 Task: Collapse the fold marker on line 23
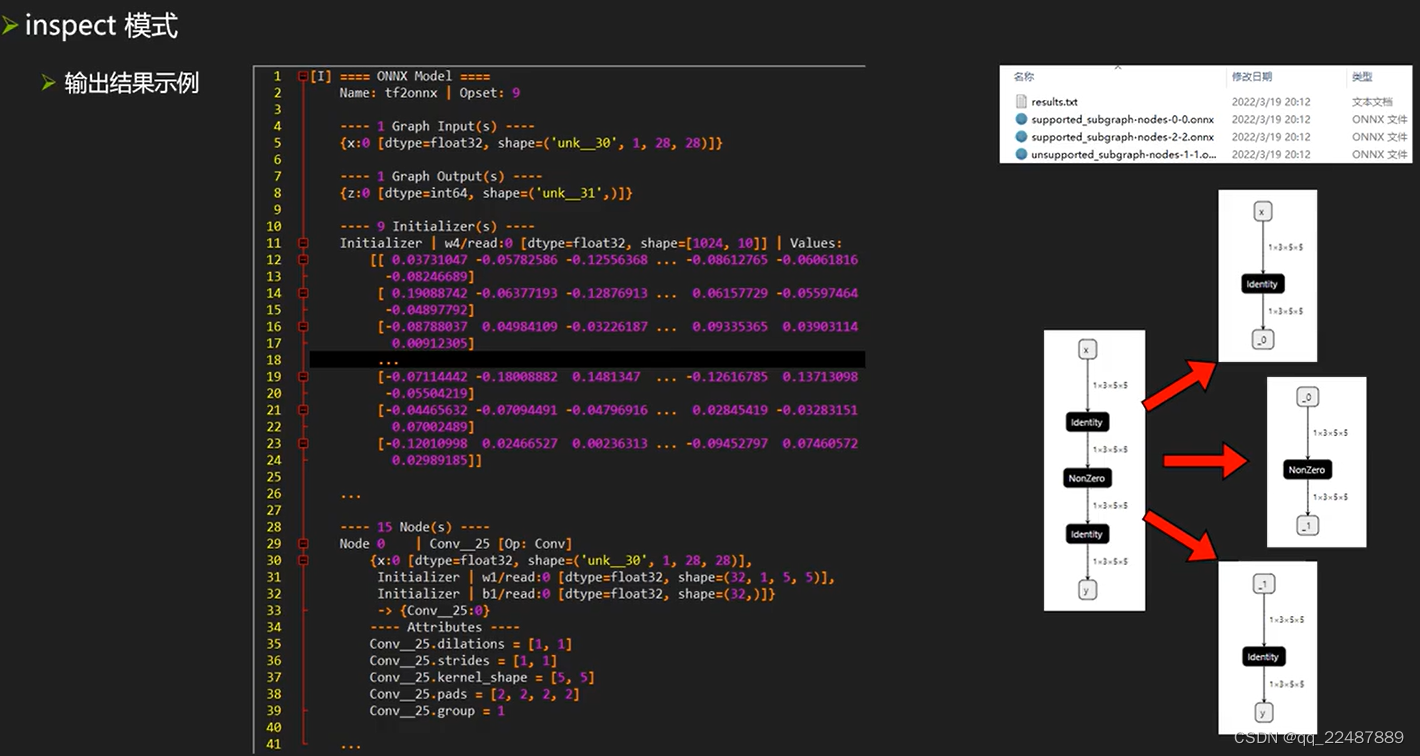coord(303,443)
